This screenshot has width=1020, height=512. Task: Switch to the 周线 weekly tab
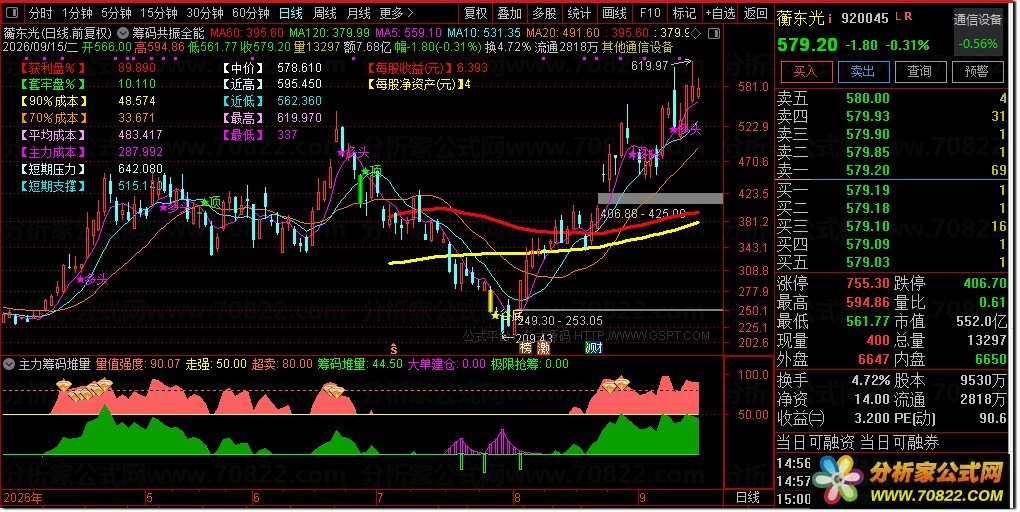(x=325, y=13)
